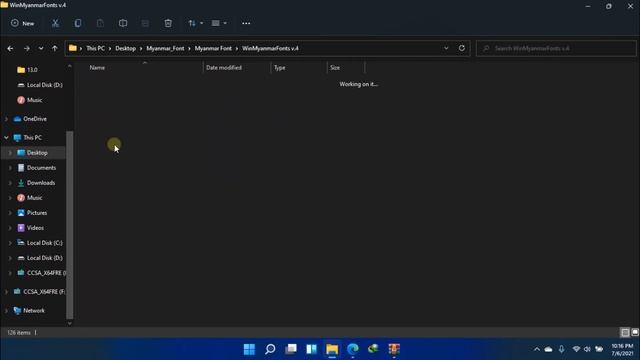This screenshot has width=640, height=360.
Task: Expand the Desktop tree node
Action: pyautogui.click(x=10, y=153)
